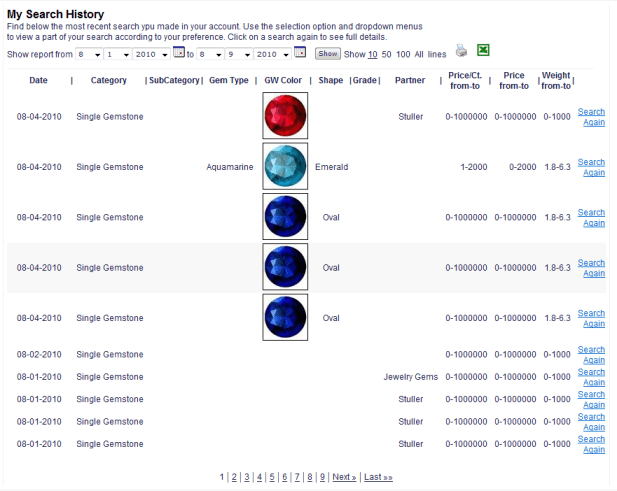Open the start date calendar picker
The image size is (617, 491).
click(x=179, y=53)
